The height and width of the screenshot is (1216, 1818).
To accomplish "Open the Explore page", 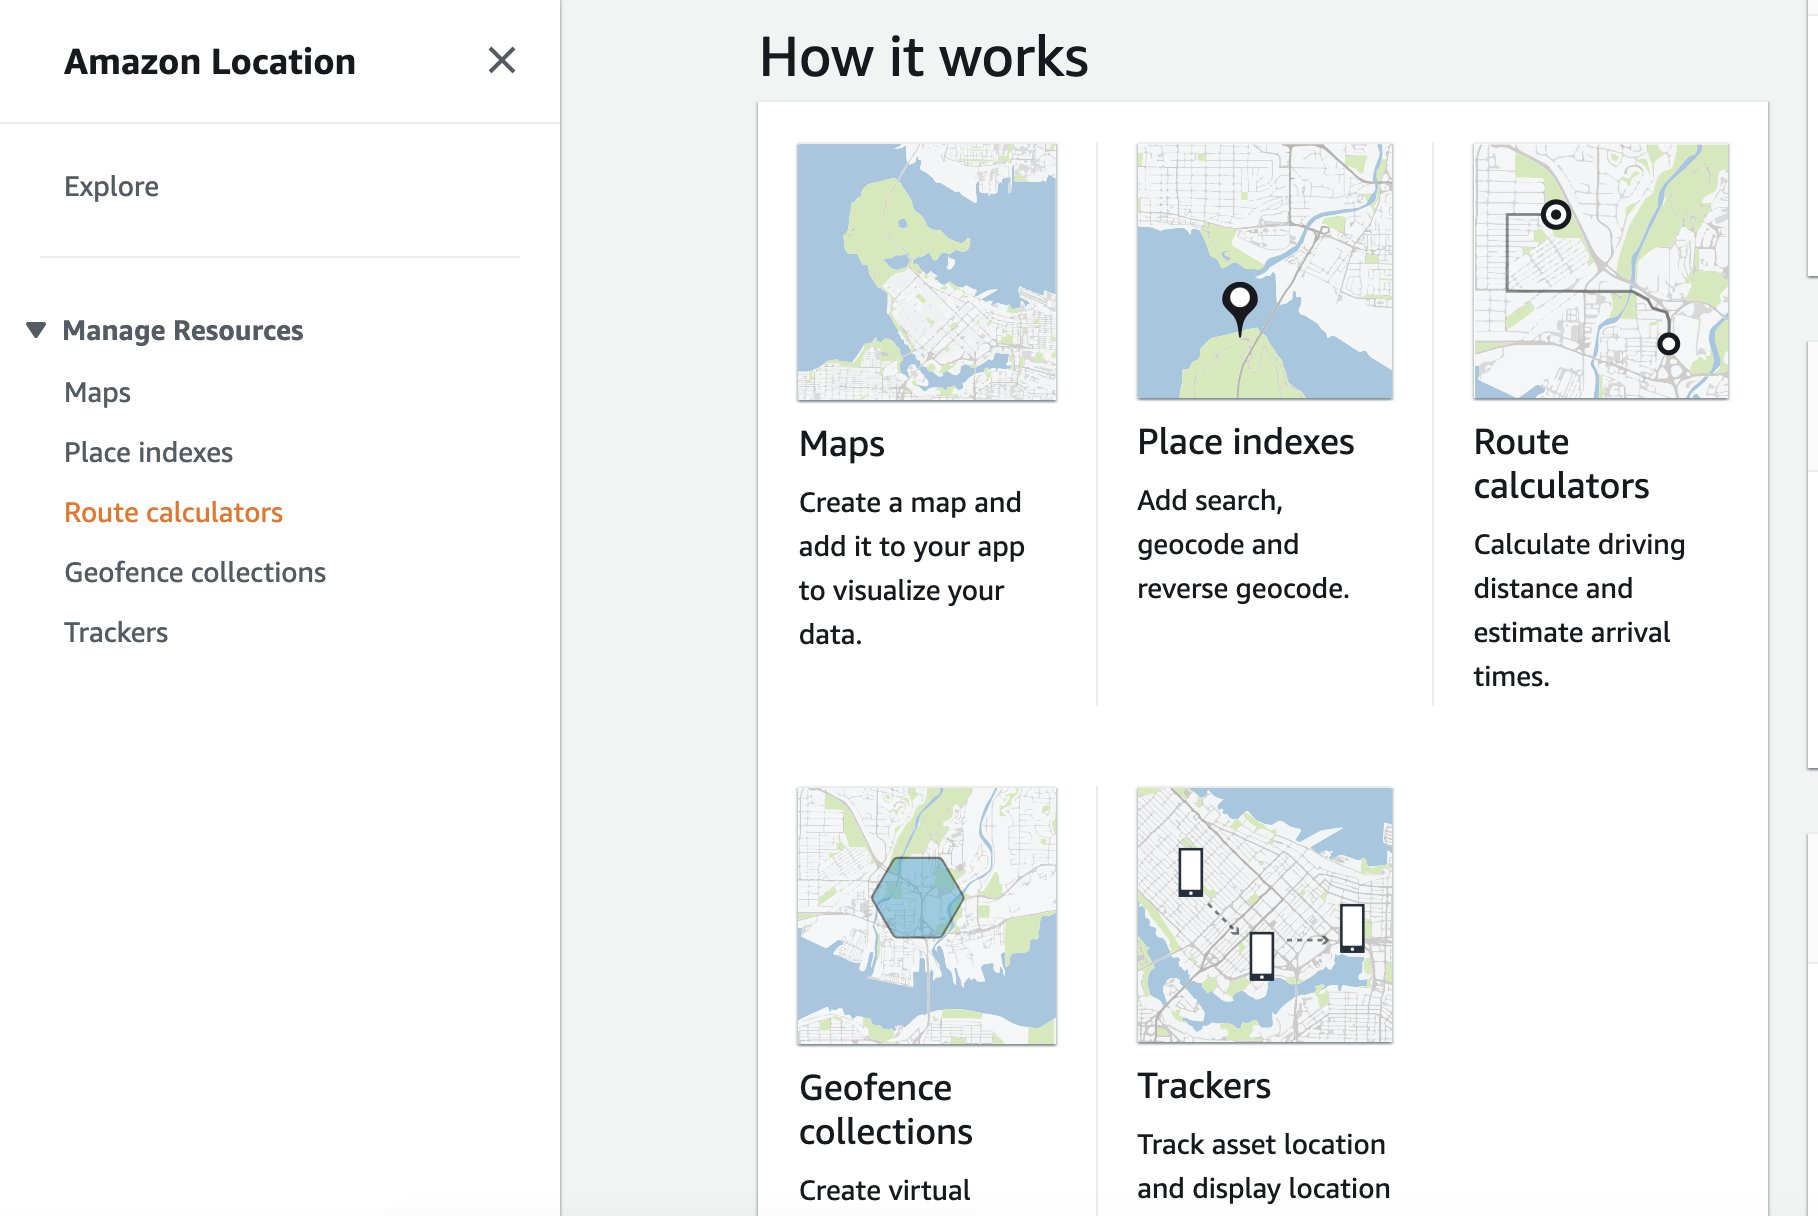I will 111,186.
